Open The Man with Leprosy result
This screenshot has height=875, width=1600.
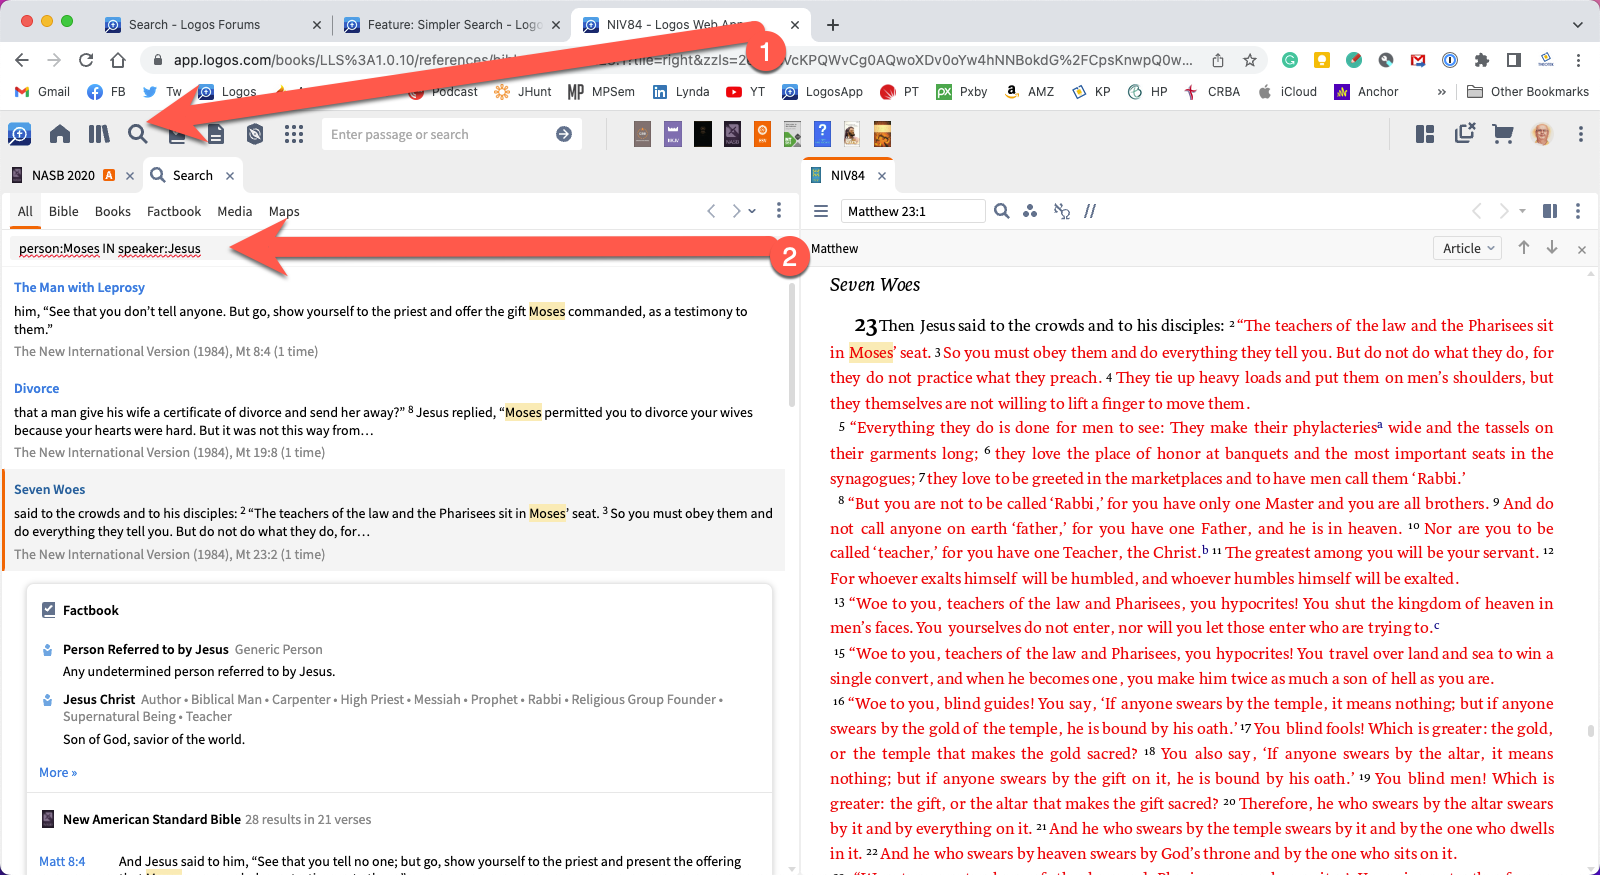[79, 287]
